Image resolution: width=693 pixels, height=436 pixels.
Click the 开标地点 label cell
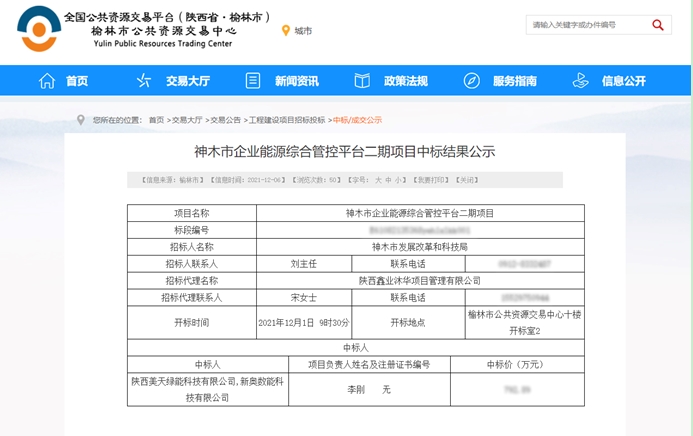(408, 322)
